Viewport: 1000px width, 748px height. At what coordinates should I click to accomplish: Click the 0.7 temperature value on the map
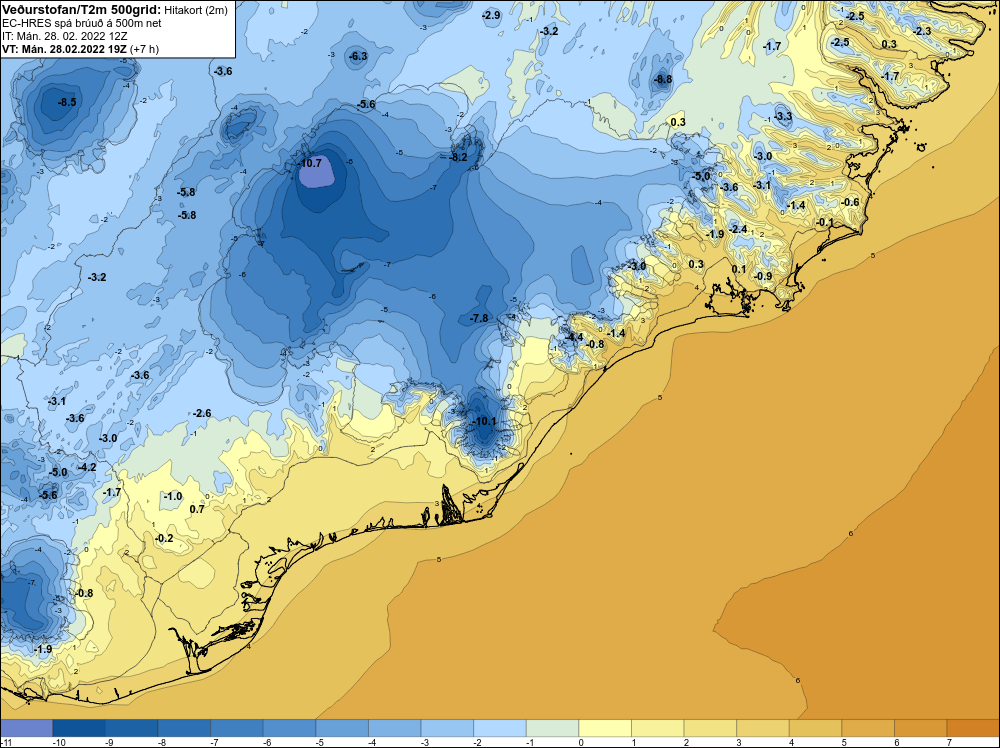point(197,510)
